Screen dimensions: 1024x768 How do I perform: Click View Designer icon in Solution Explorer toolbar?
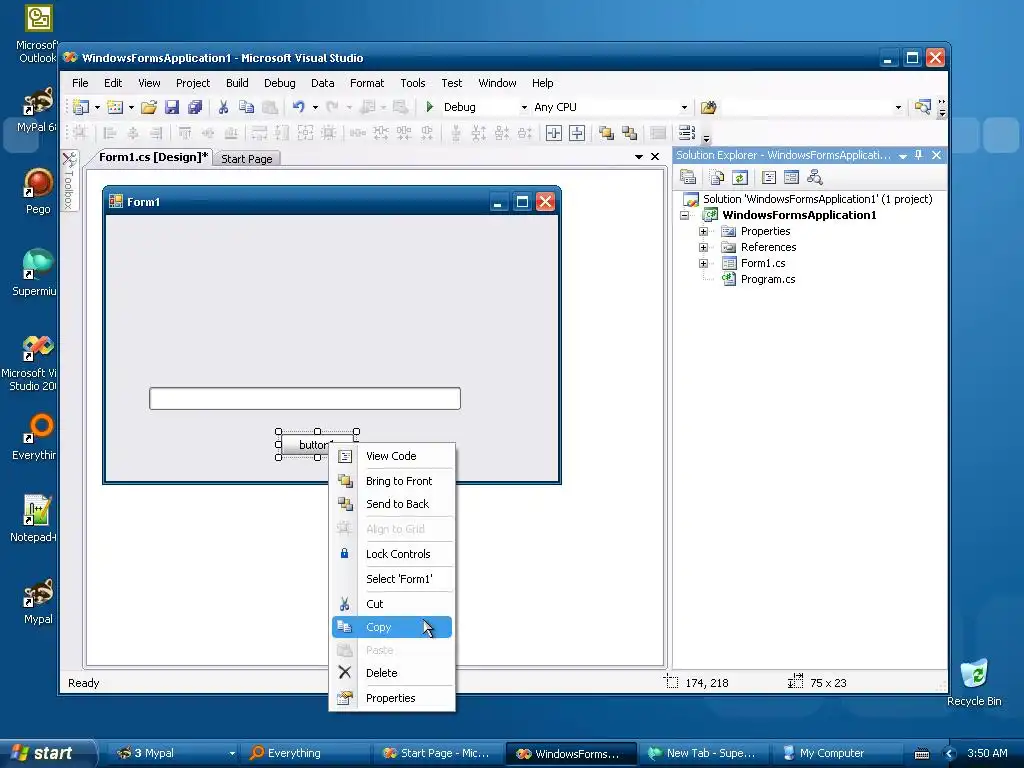pos(792,177)
